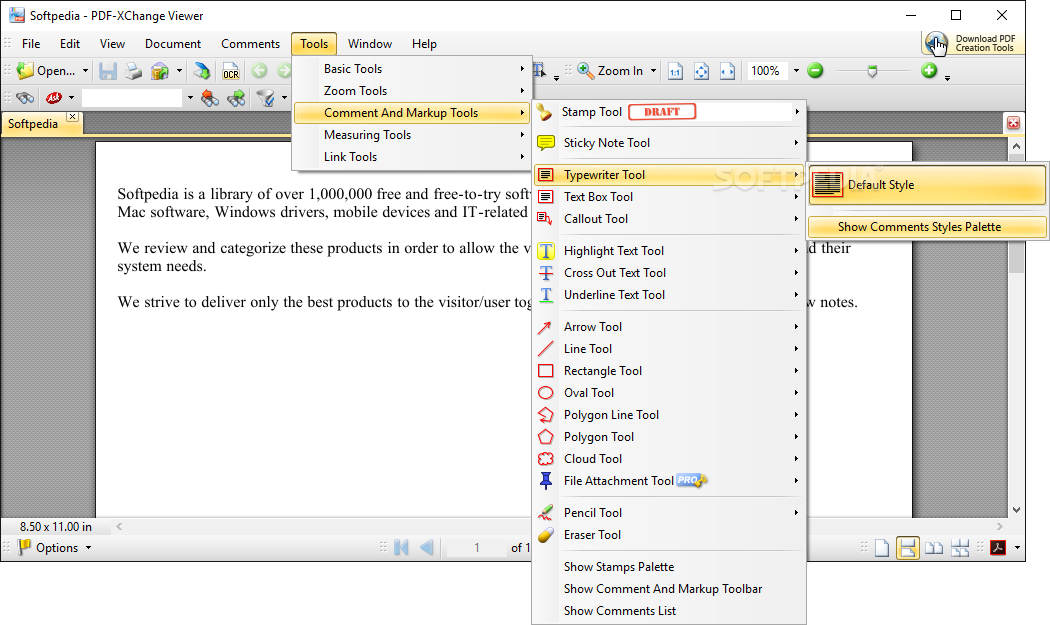
Task: Click the Fit Width icon
Action: (x=727, y=71)
